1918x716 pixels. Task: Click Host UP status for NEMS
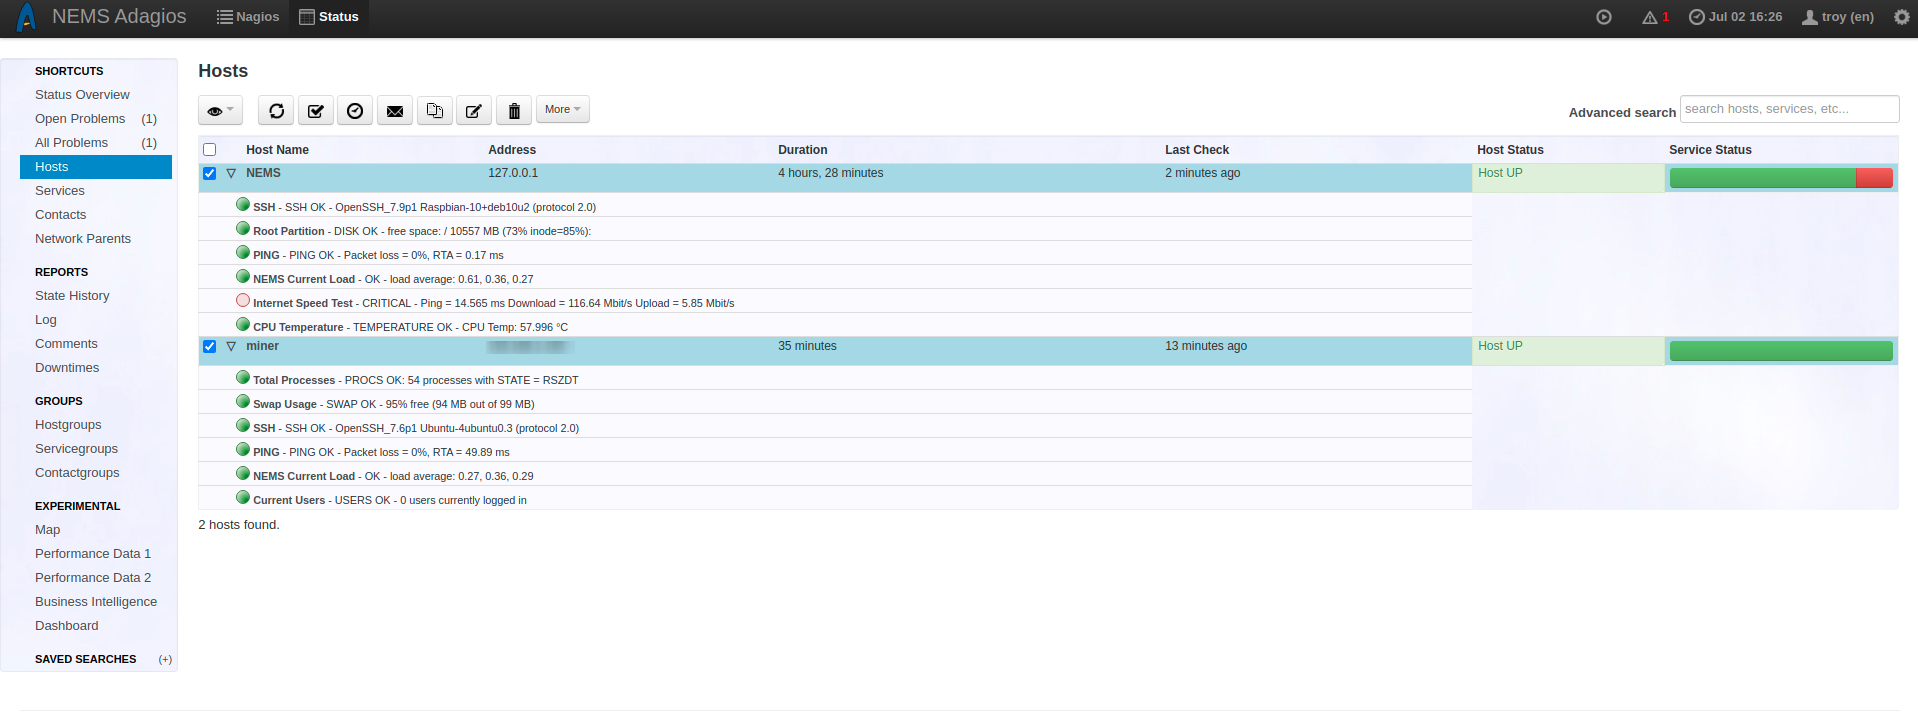click(1500, 173)
